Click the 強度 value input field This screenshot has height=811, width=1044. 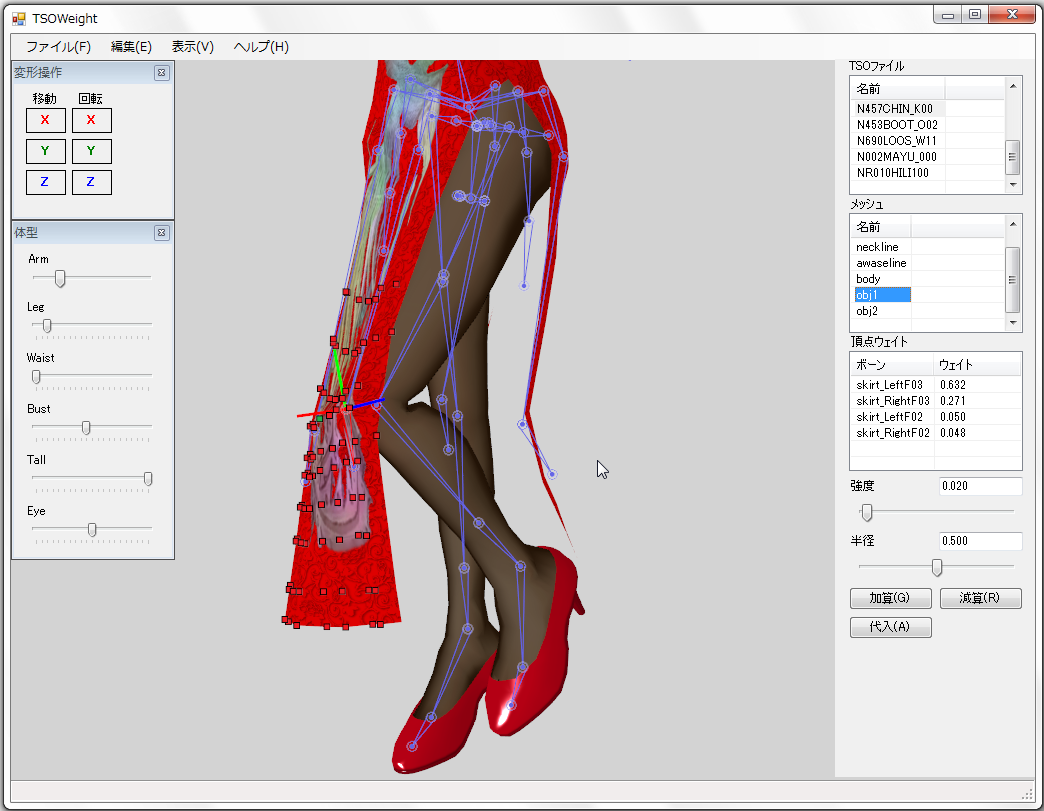(x=979, y=486)
